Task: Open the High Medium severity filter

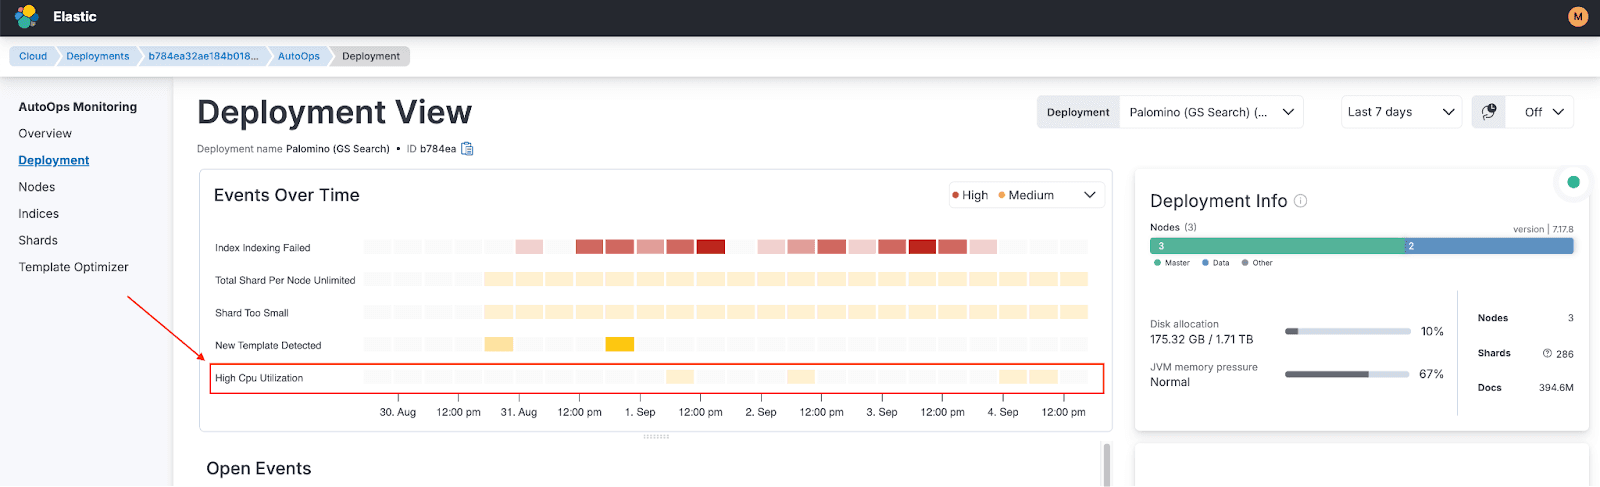Action: (x=1025, y=195)
